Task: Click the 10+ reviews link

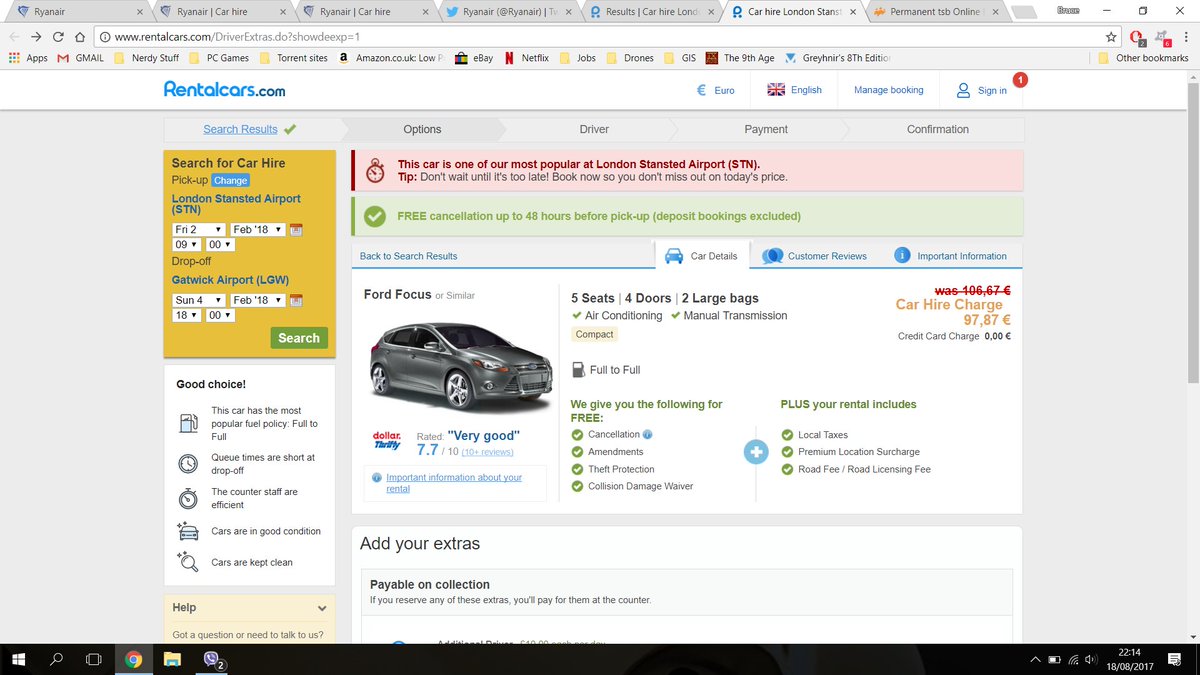Action: pyautogui.click(x=488, y=452)
